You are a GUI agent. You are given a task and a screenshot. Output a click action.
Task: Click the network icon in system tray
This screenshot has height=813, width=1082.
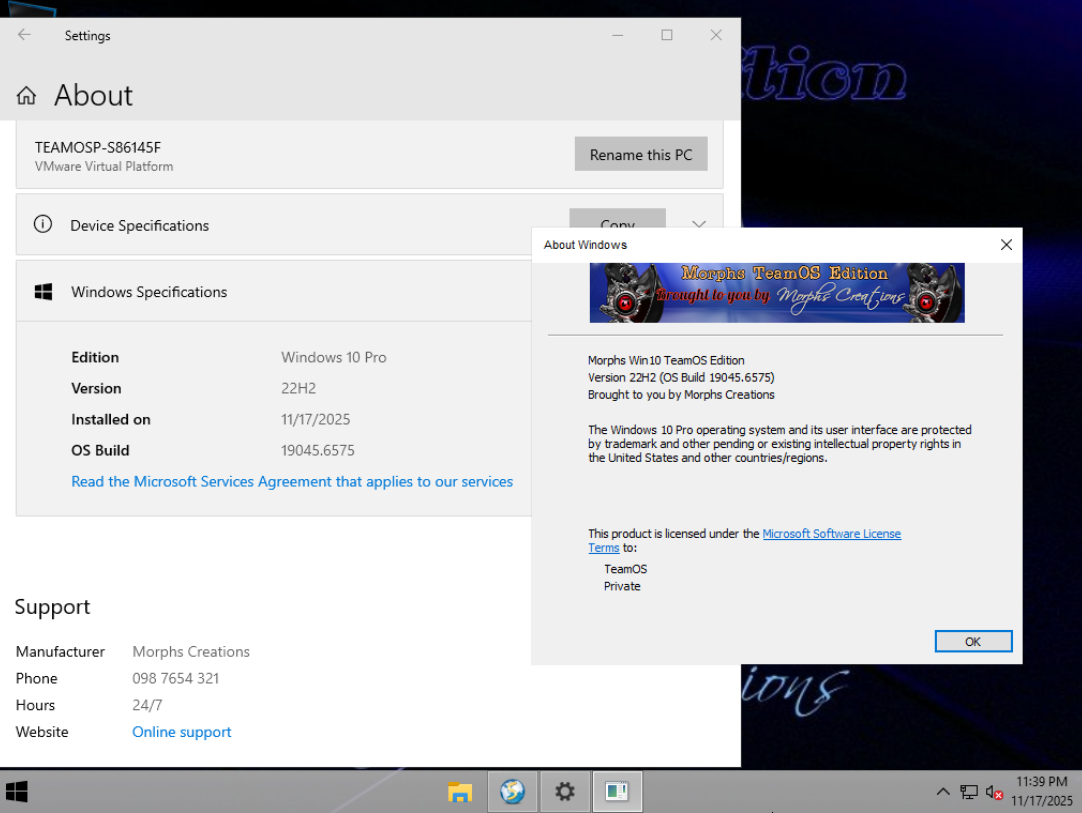click(x=969, y=792)
